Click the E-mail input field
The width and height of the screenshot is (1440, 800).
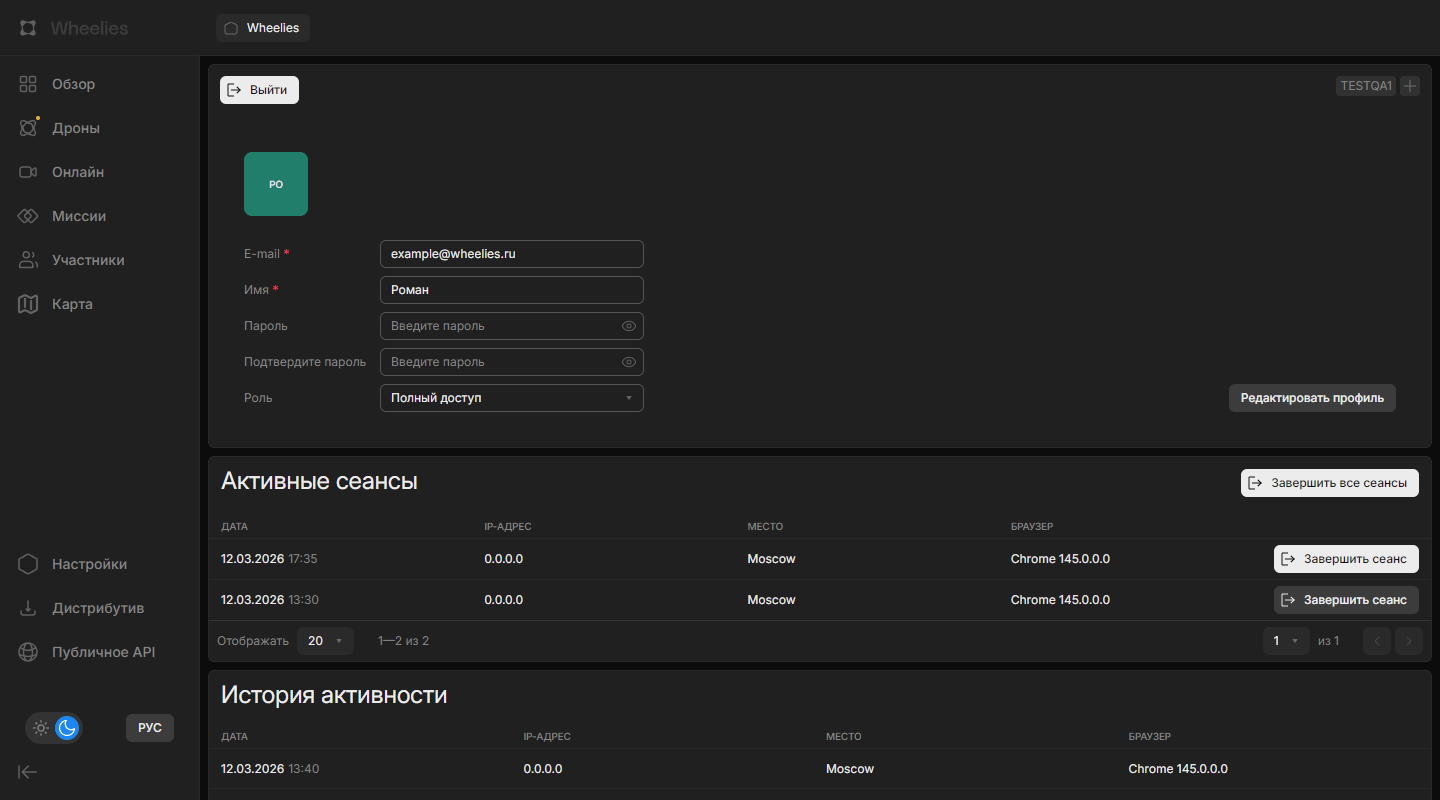[x=512, y=254]
